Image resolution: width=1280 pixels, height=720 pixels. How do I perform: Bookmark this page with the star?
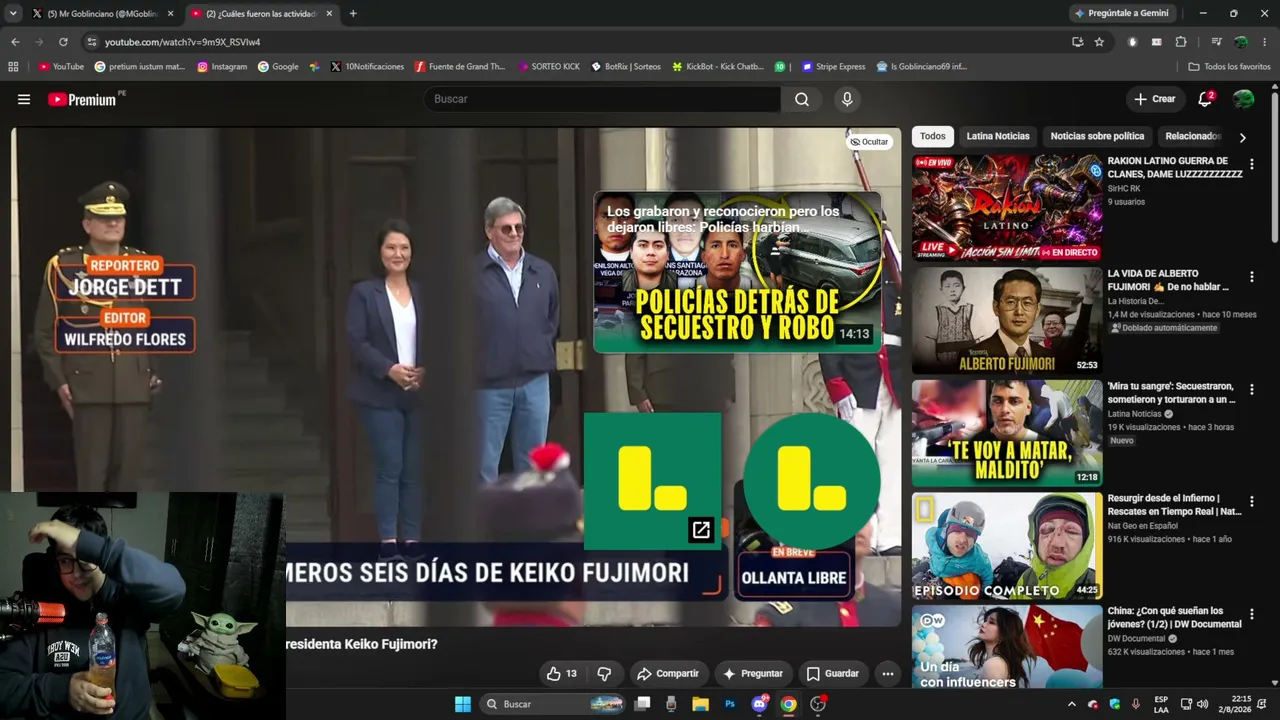(x=1099, y=42)
